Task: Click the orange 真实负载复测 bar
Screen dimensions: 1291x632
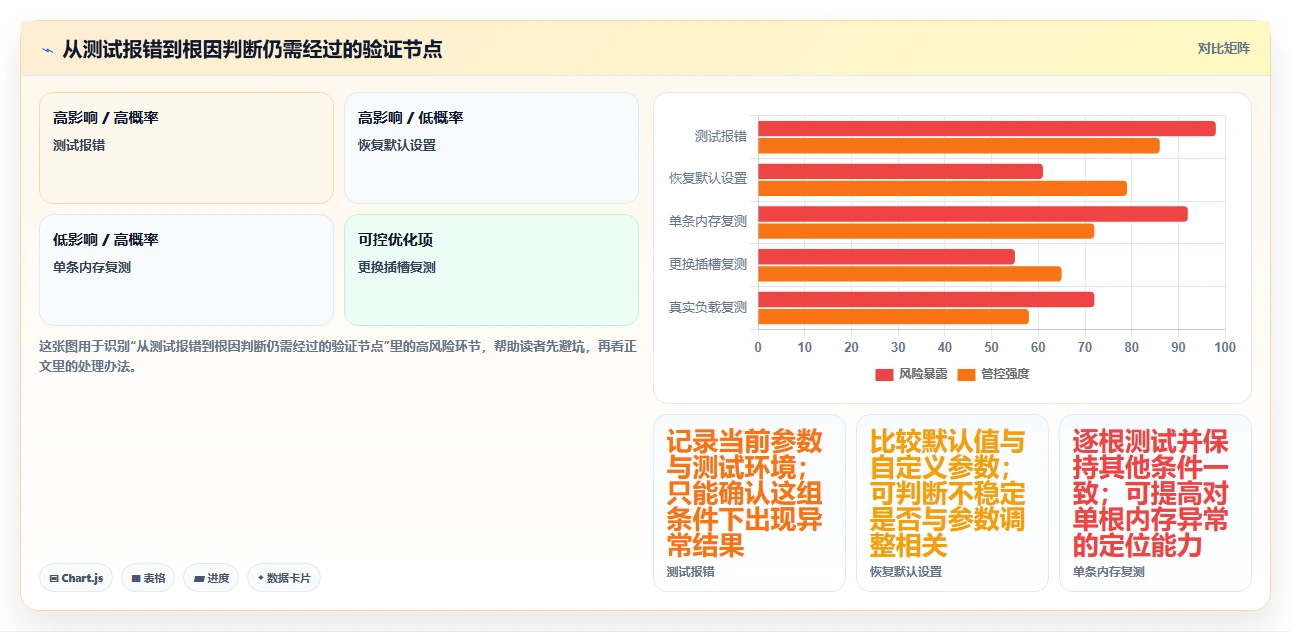Action: (x=893, y=316)
